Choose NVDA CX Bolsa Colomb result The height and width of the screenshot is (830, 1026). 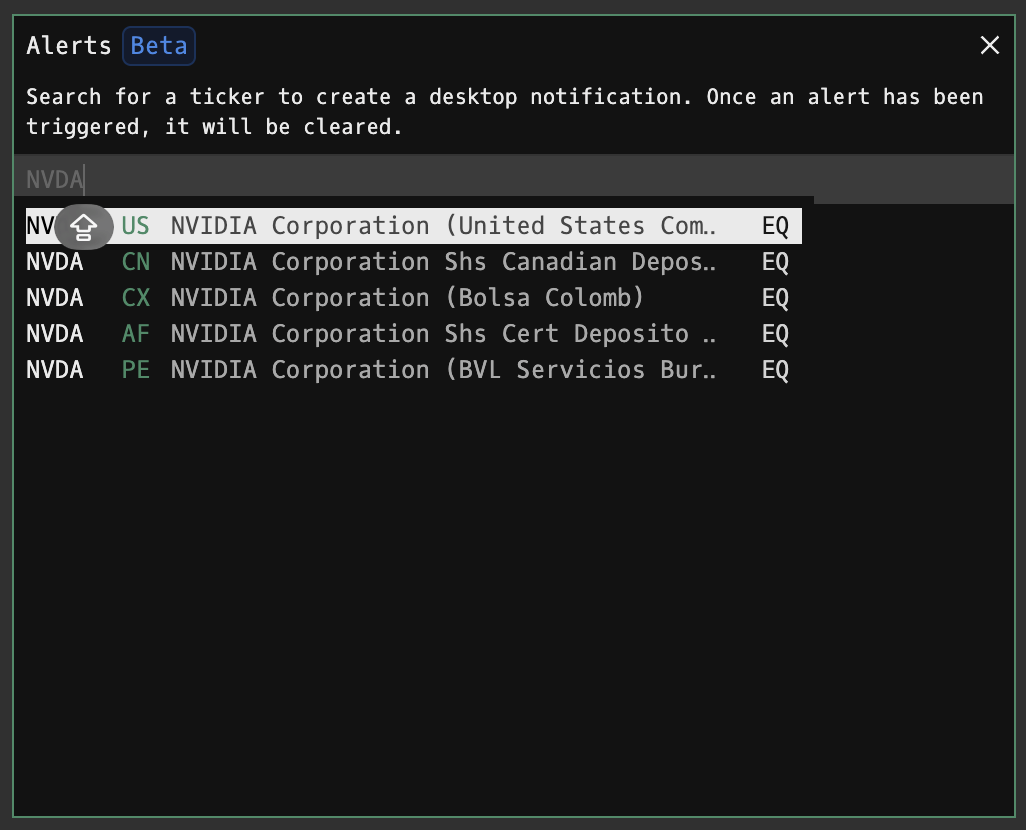pos(414,298)
